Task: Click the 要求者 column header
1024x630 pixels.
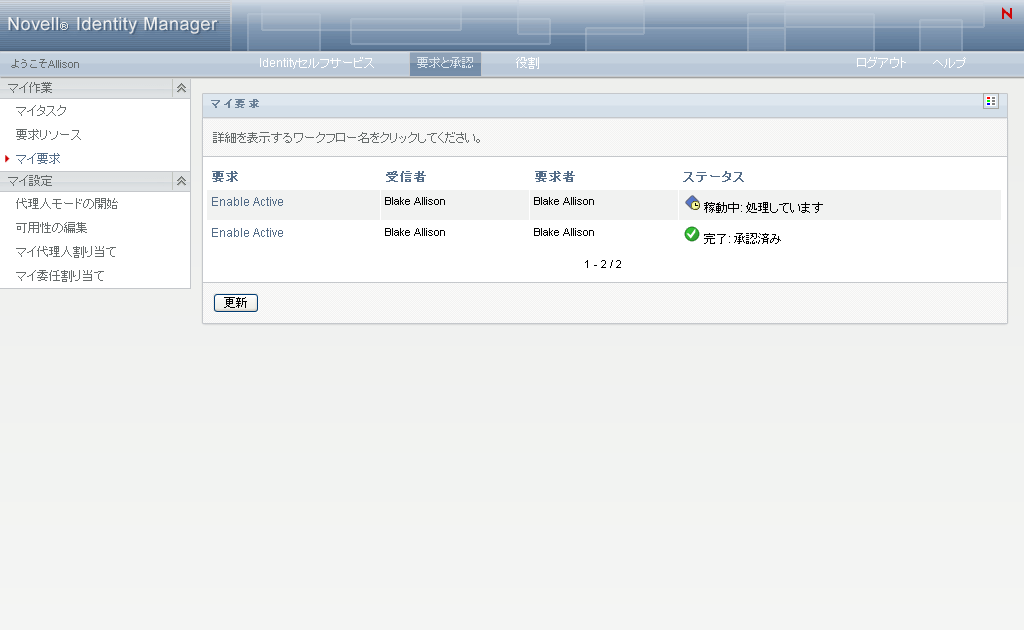Action: [554, 177]
